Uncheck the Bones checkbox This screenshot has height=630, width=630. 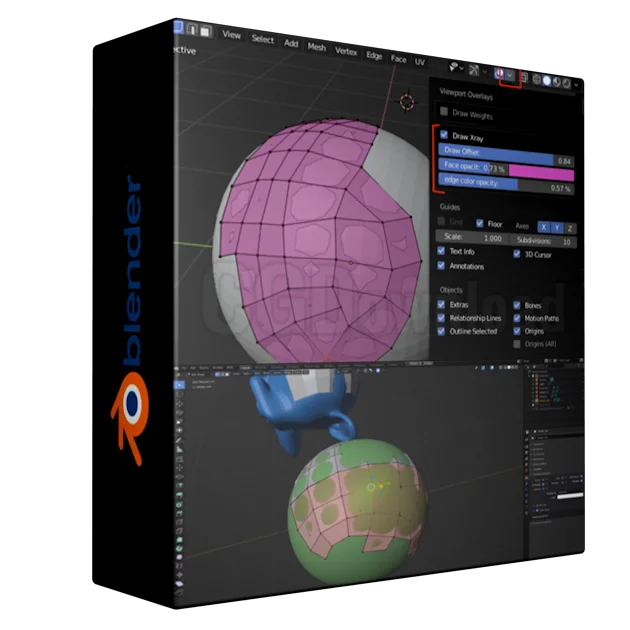[x=517, y=305]
